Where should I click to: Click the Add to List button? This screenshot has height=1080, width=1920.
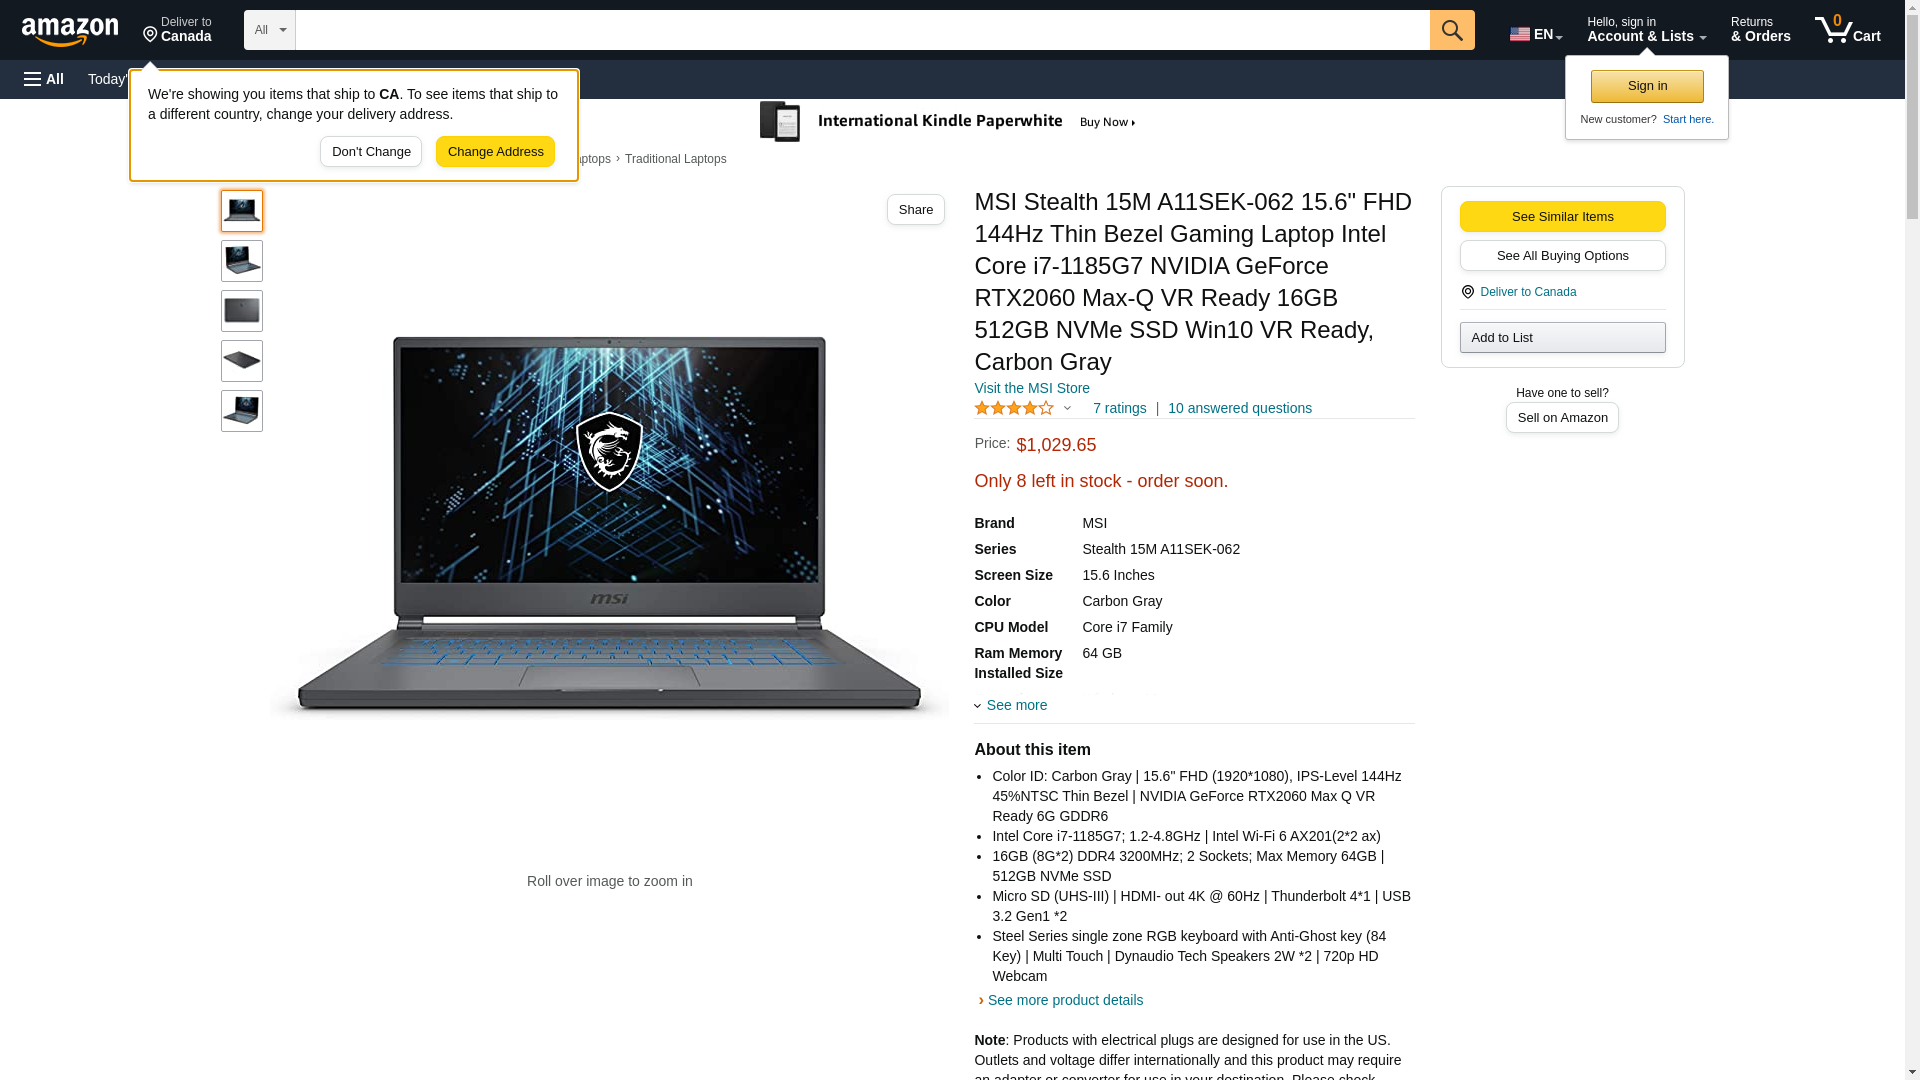click(x=1562, y=338)
